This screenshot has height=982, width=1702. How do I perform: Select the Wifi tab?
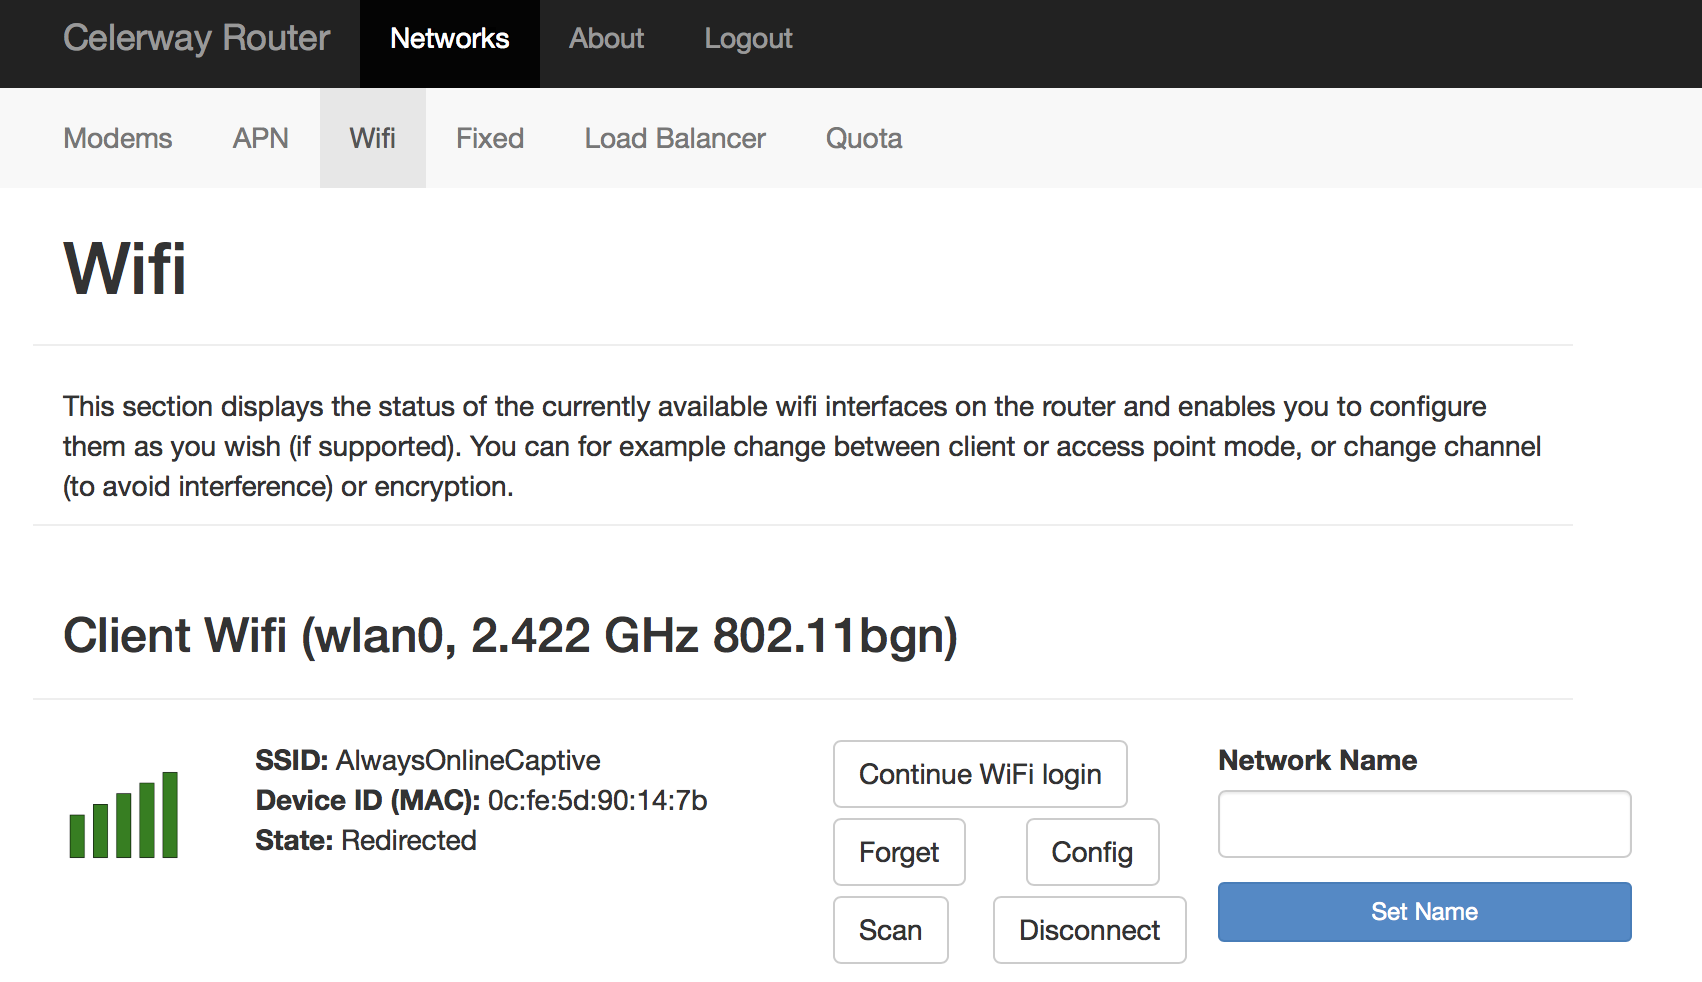tap(372, 138)
